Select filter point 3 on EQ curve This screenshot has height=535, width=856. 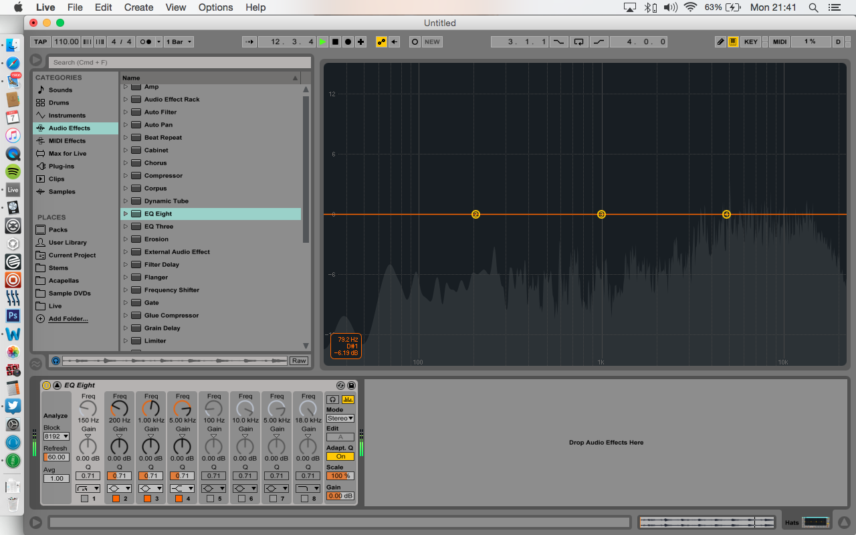[601, 215]
